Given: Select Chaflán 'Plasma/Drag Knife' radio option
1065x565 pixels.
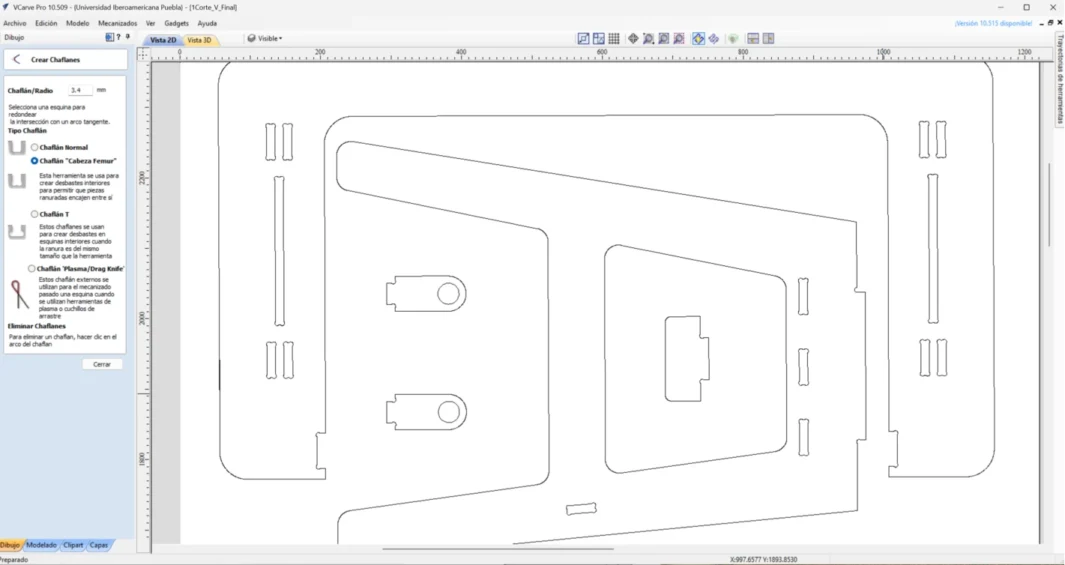Looking at the screenshot, I should 32,268.
